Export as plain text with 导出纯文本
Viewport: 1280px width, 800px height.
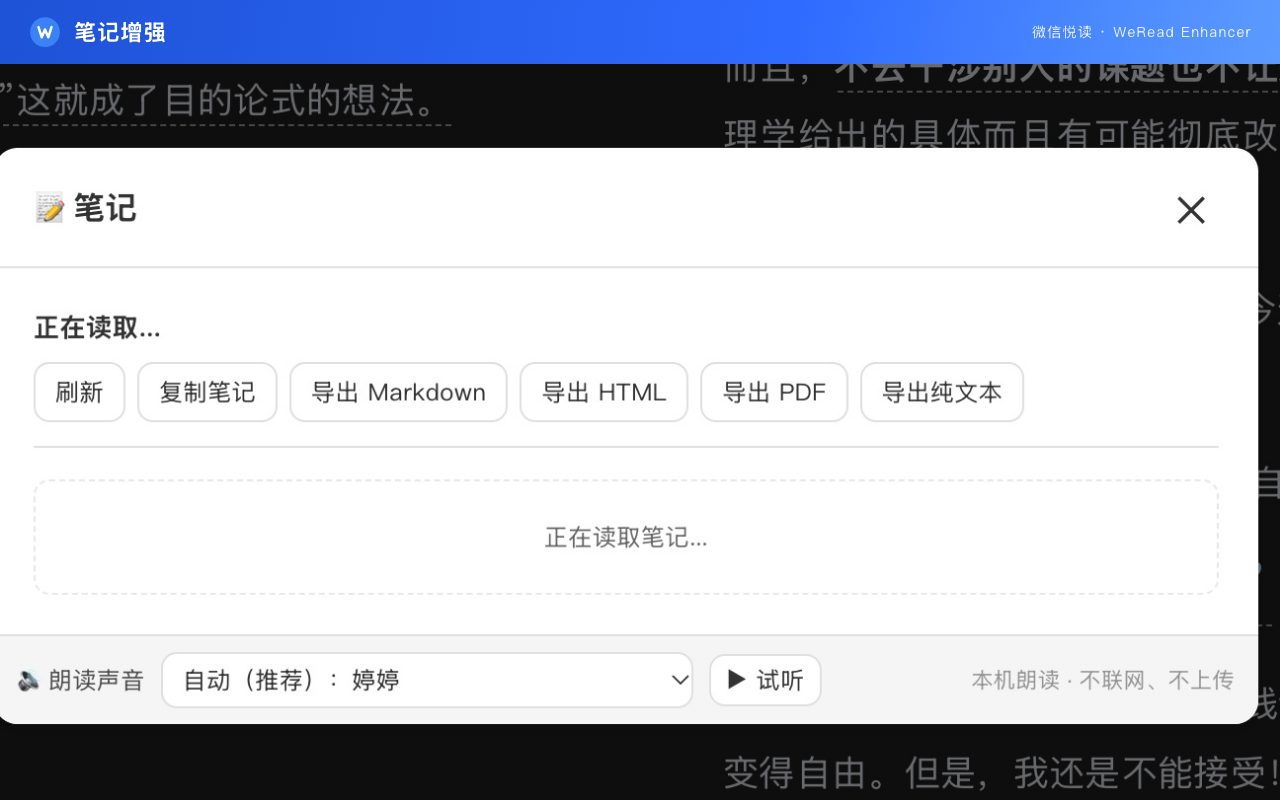(942, 392)
